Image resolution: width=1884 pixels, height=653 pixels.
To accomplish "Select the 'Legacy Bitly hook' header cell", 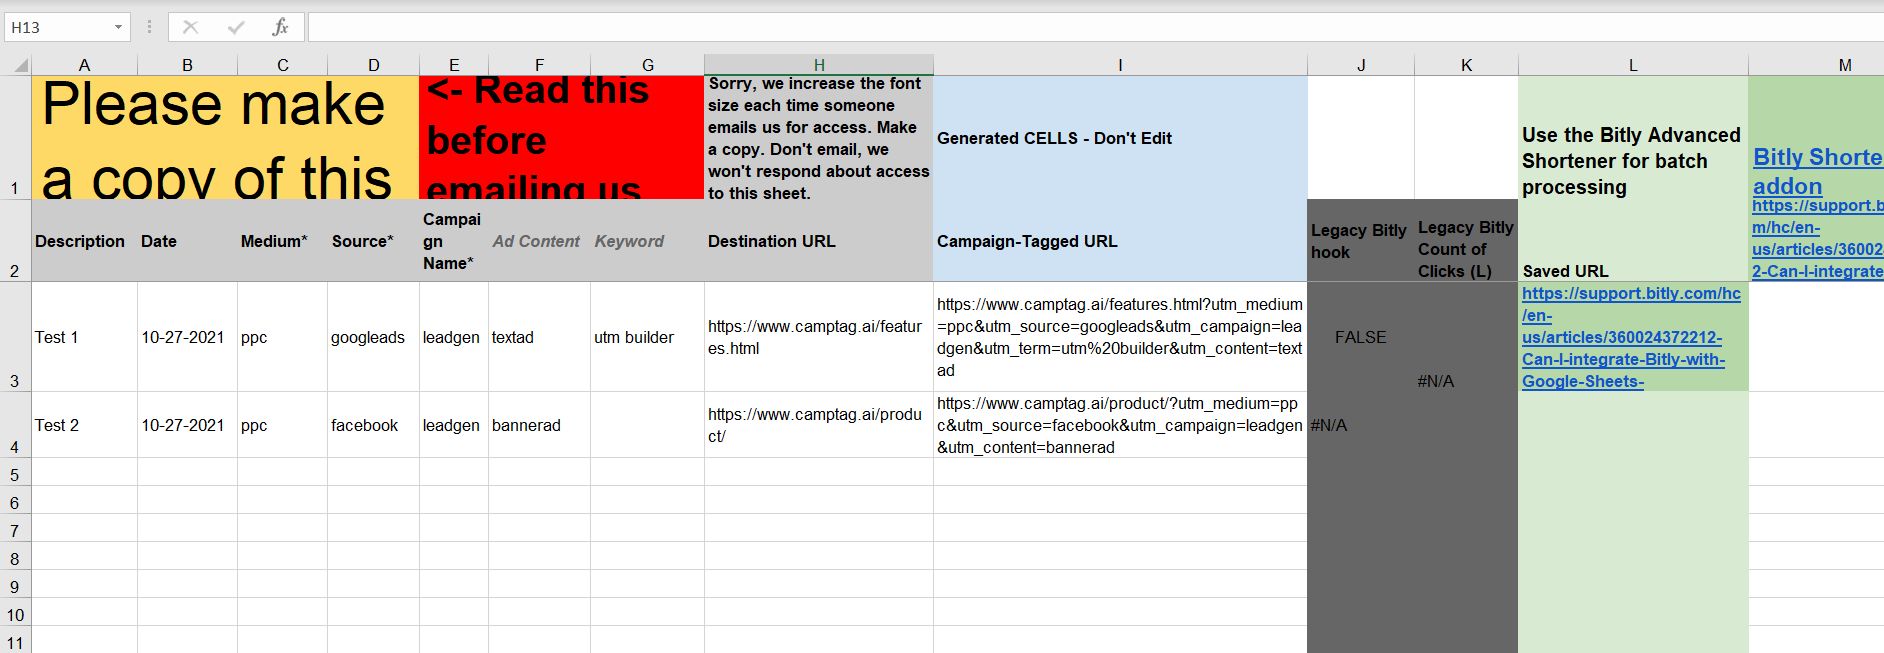I will 1360,241.
